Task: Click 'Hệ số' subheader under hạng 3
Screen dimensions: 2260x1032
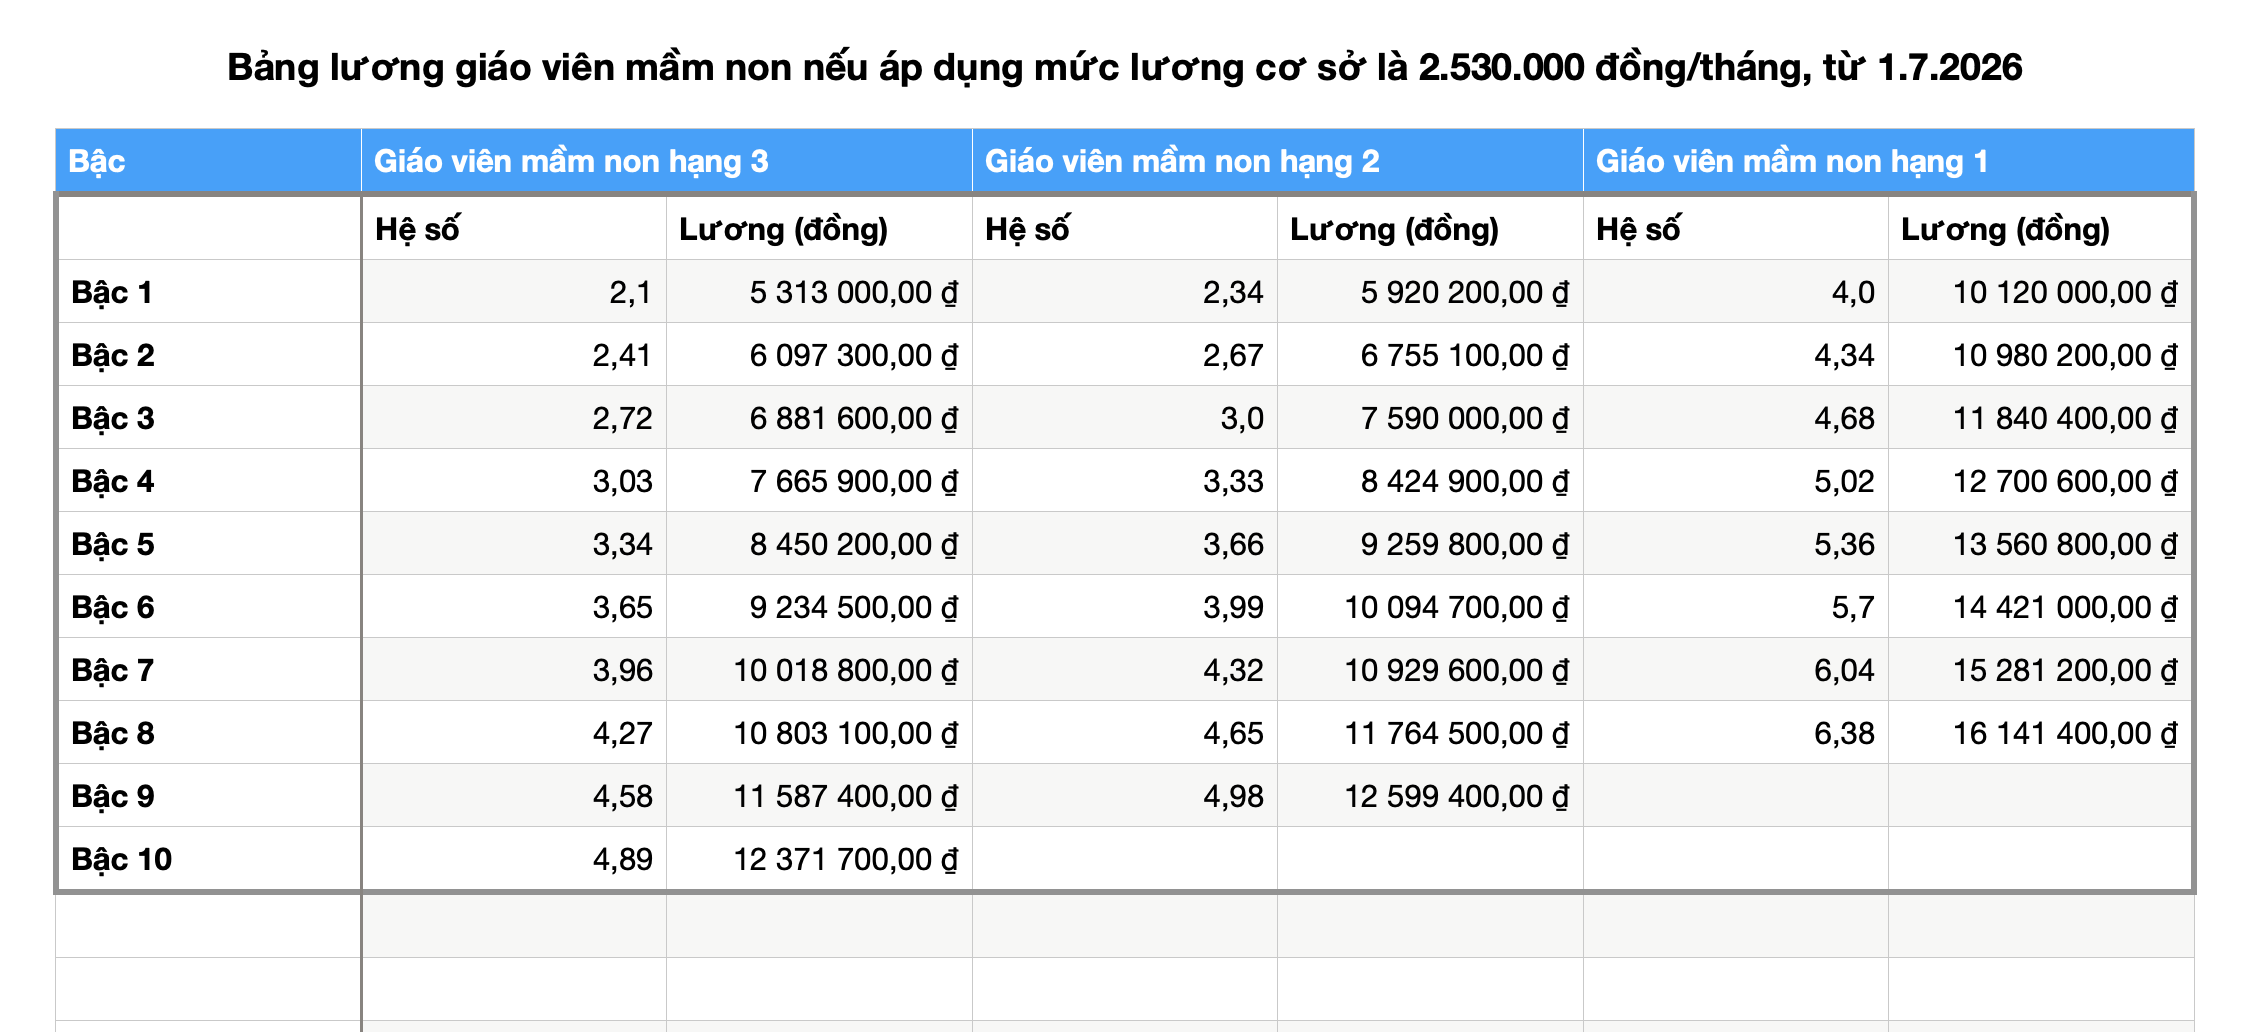Action: 514,229
